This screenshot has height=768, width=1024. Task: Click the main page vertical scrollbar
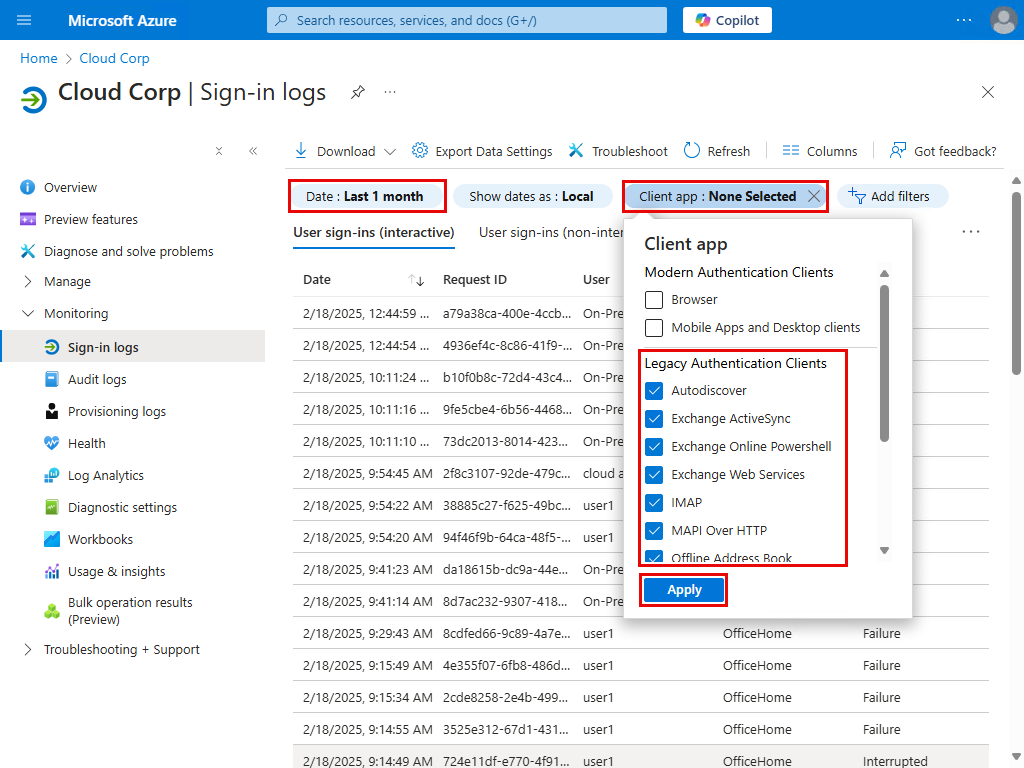click(1016, 283)
